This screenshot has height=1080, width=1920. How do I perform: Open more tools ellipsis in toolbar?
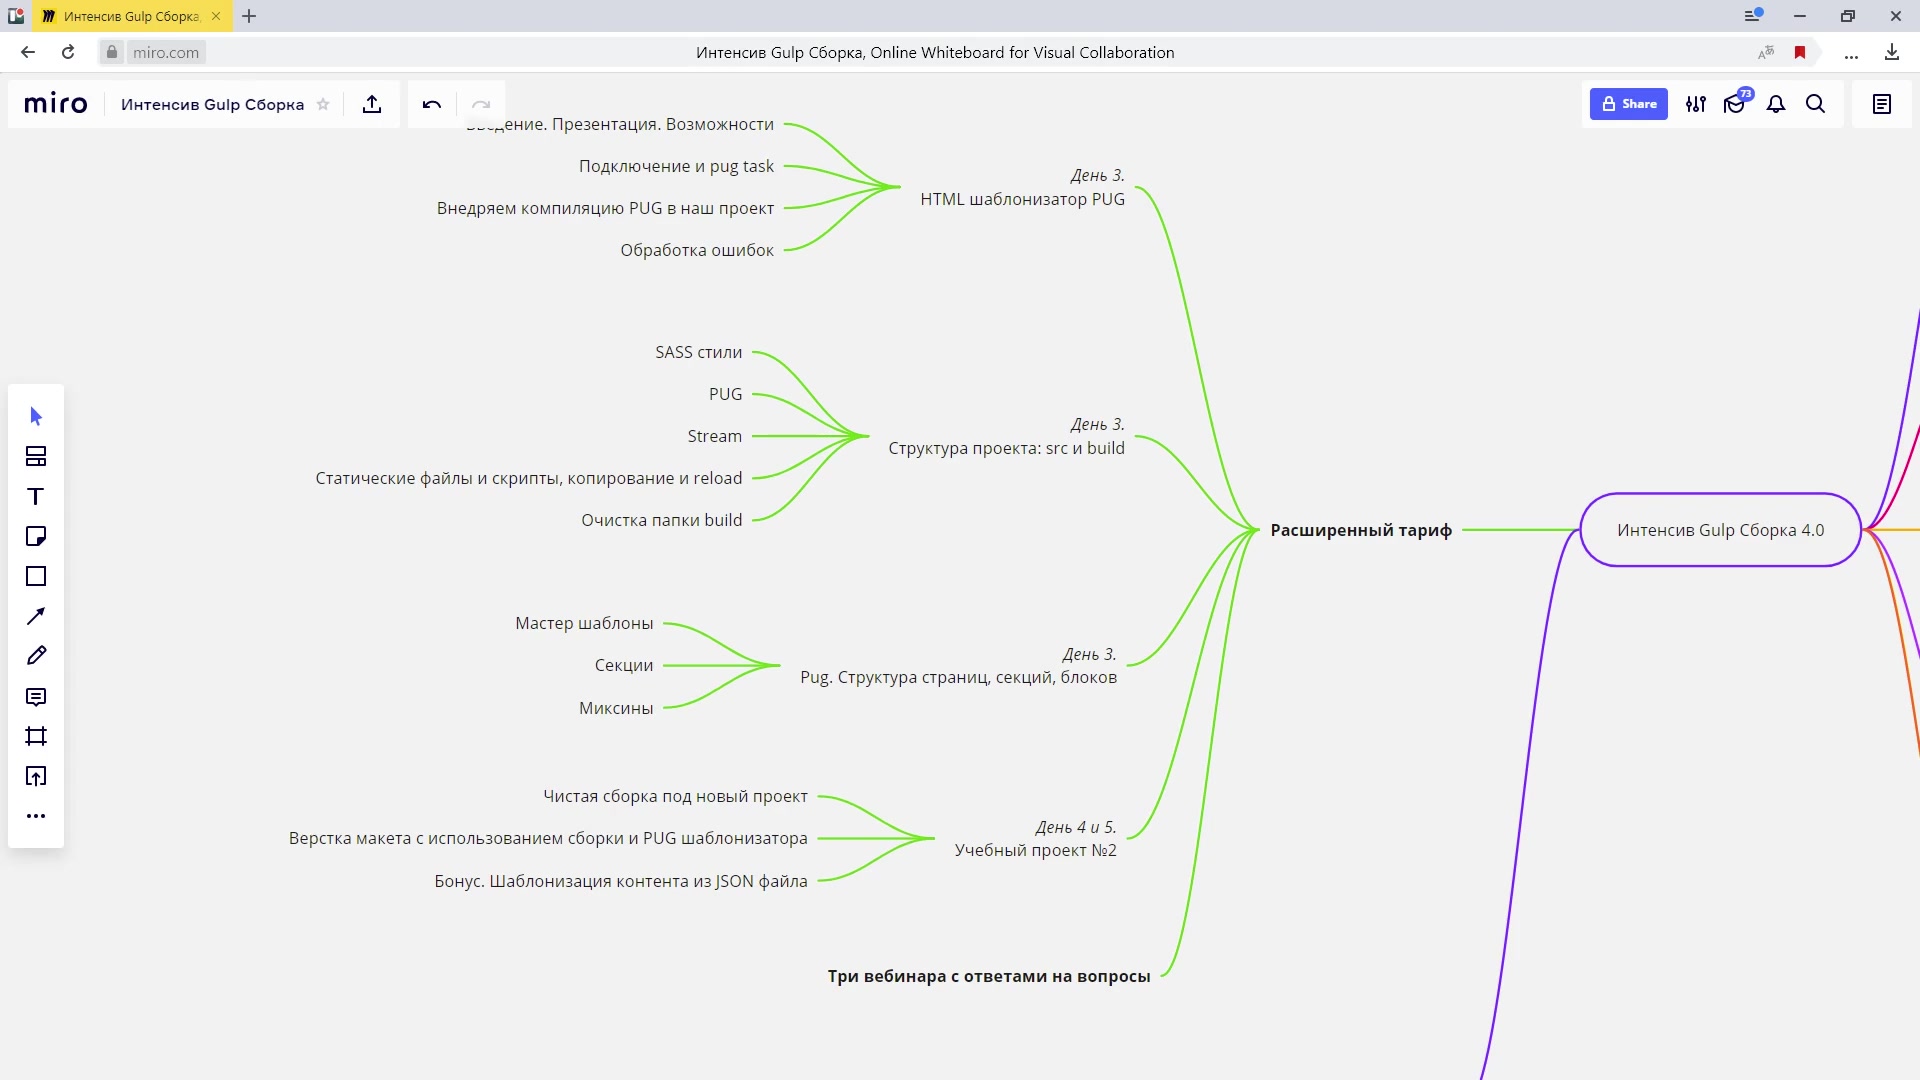tap(36, 816)
